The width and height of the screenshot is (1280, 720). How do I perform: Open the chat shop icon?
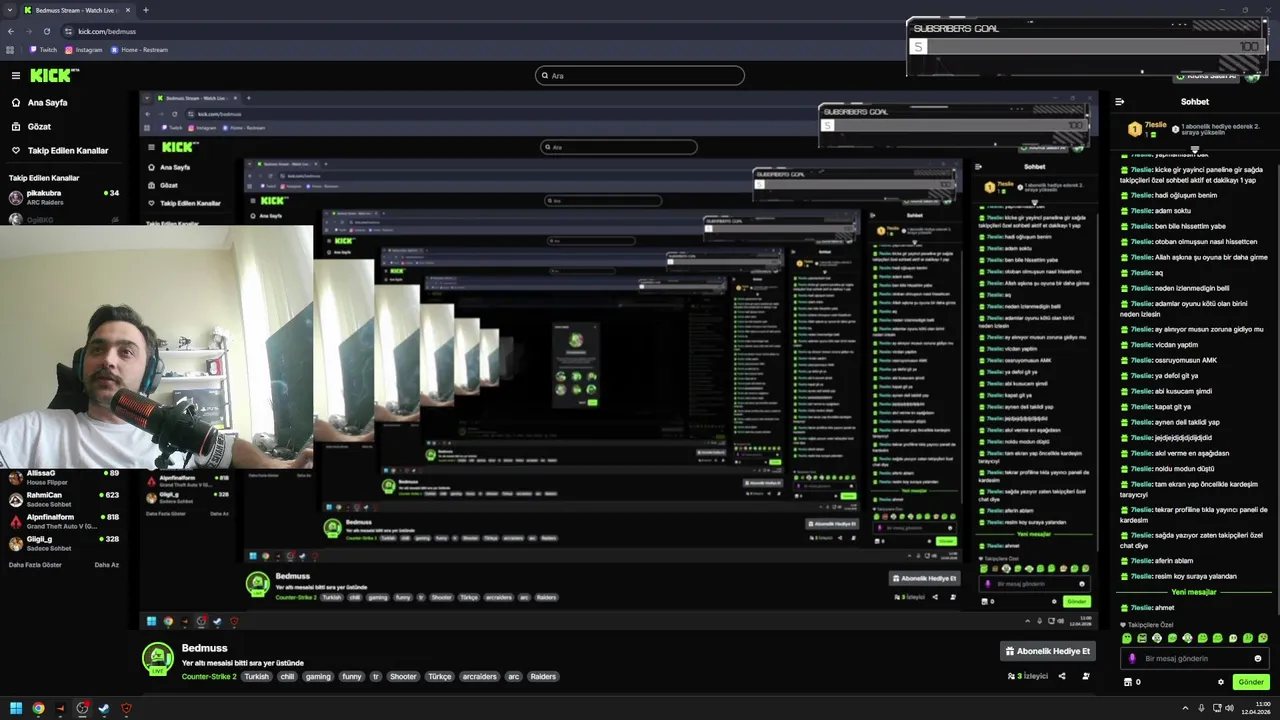1128,682
